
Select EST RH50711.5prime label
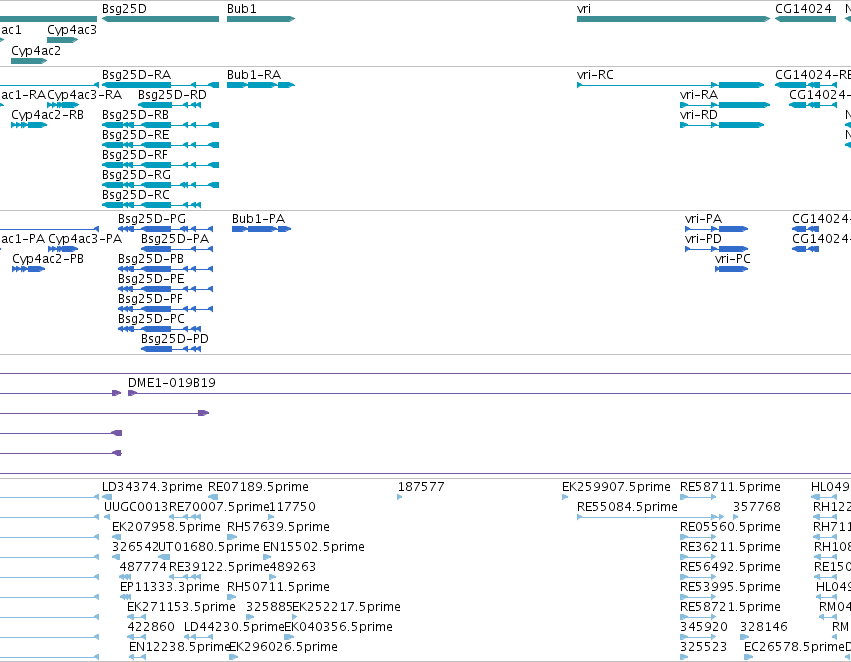[278, 587]
